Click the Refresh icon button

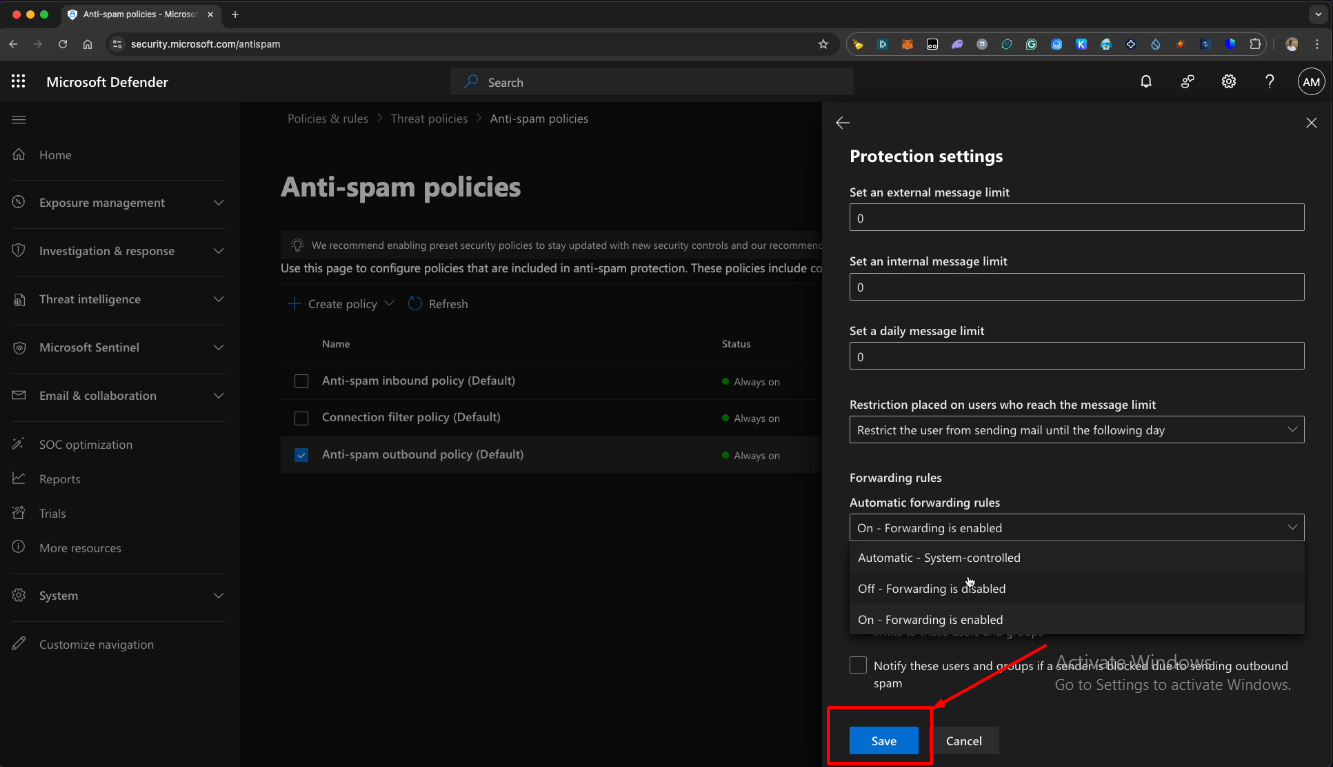[x=415, y=304]
